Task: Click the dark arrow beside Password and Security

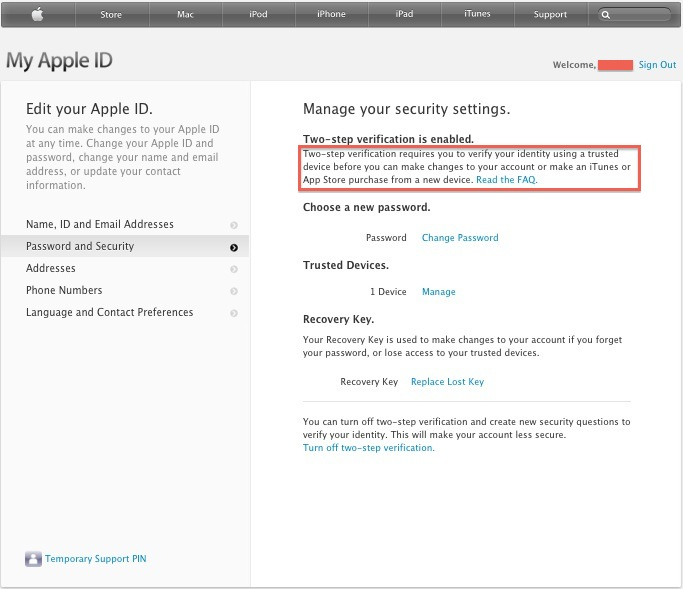Action: pyautogui.click(x=234, y=247)
